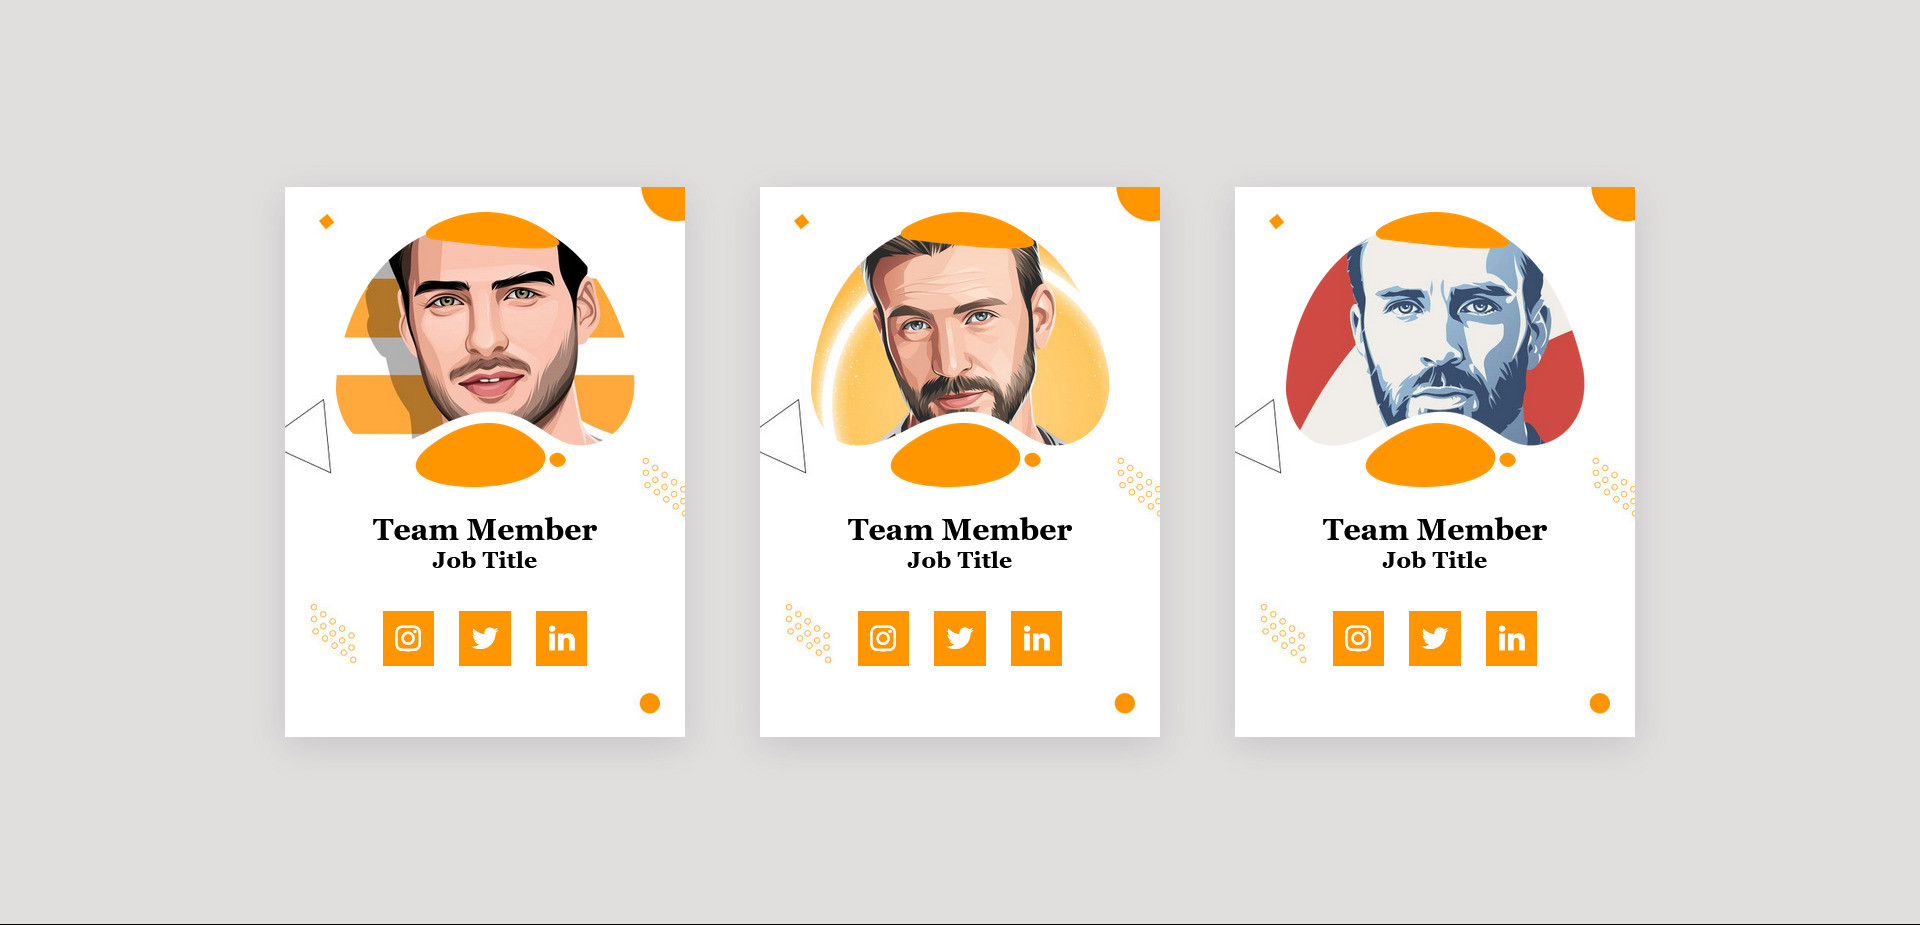Open LinkedIn icon on the middle card
The width and height of the screenshot is (1920, 925).
(x=1036, y=638)
